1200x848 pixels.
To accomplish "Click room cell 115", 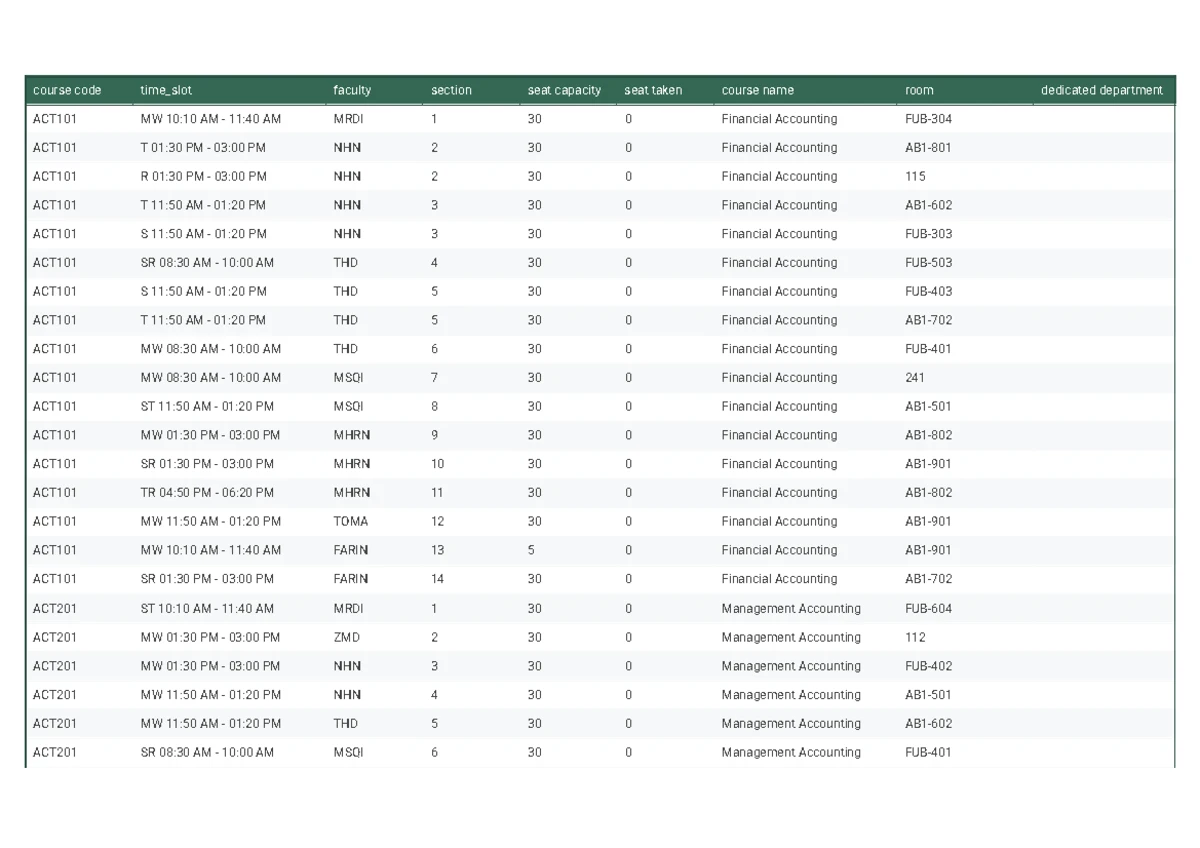I will pyautogui.click(x=915, y=177).
